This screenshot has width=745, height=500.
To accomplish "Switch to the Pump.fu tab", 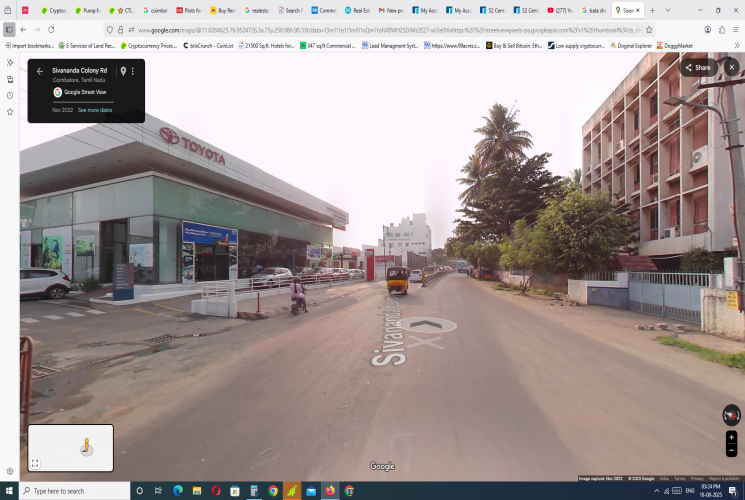I will point(88,10).
